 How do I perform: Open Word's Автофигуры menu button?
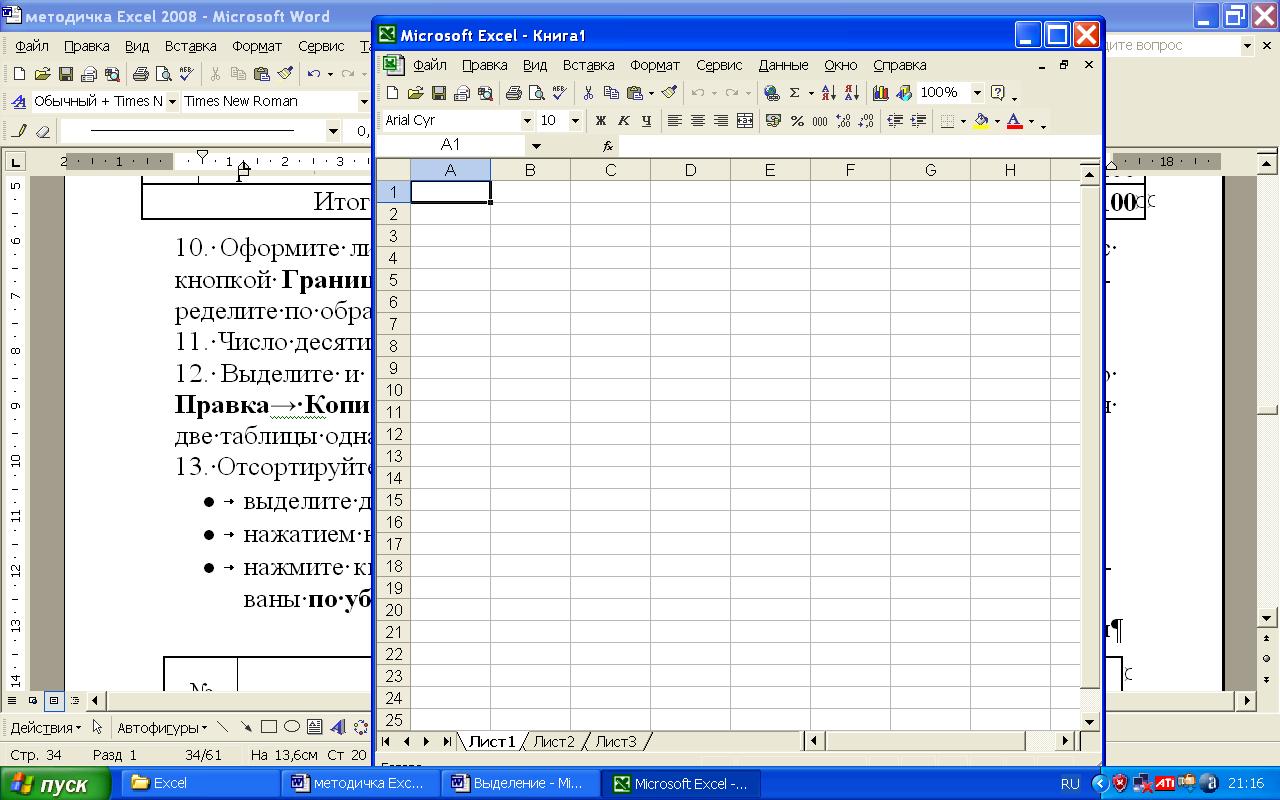point(161,727)
